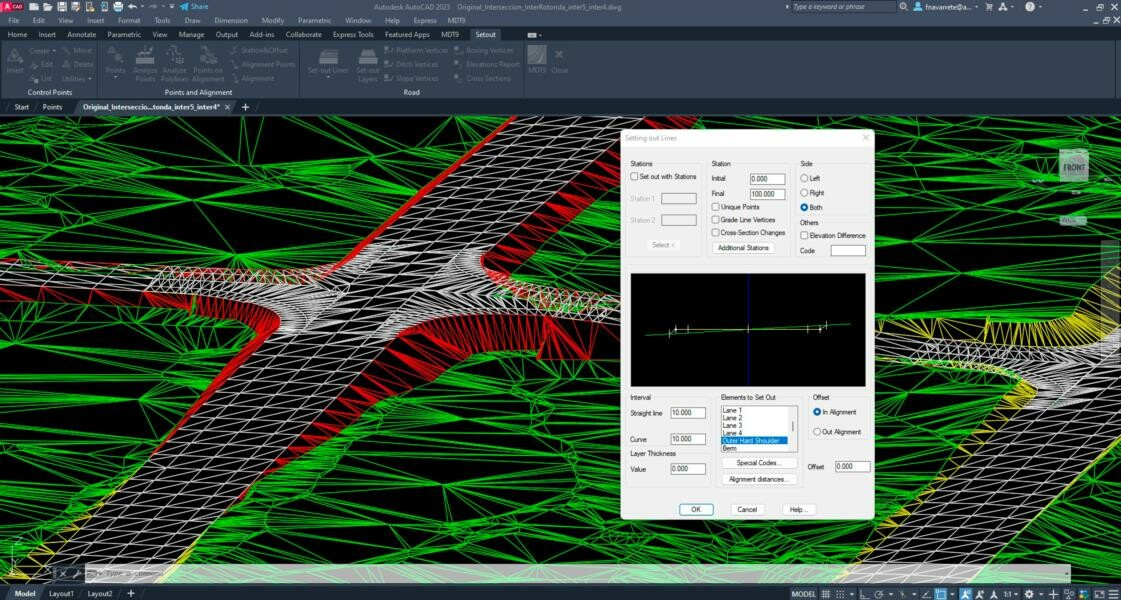Viewport: 1121px width, 600px height.
Task: Expand the Points dropdown in ribbon
Action: pos(115,78)
